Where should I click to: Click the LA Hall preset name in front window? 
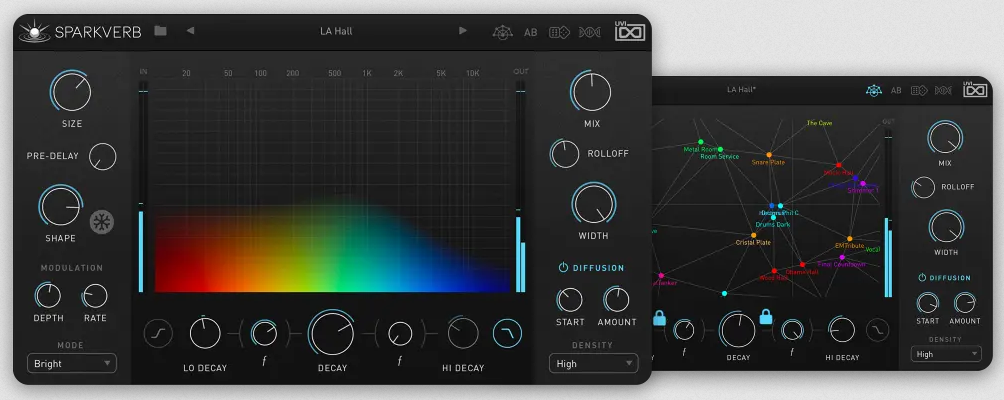point(336,31)
